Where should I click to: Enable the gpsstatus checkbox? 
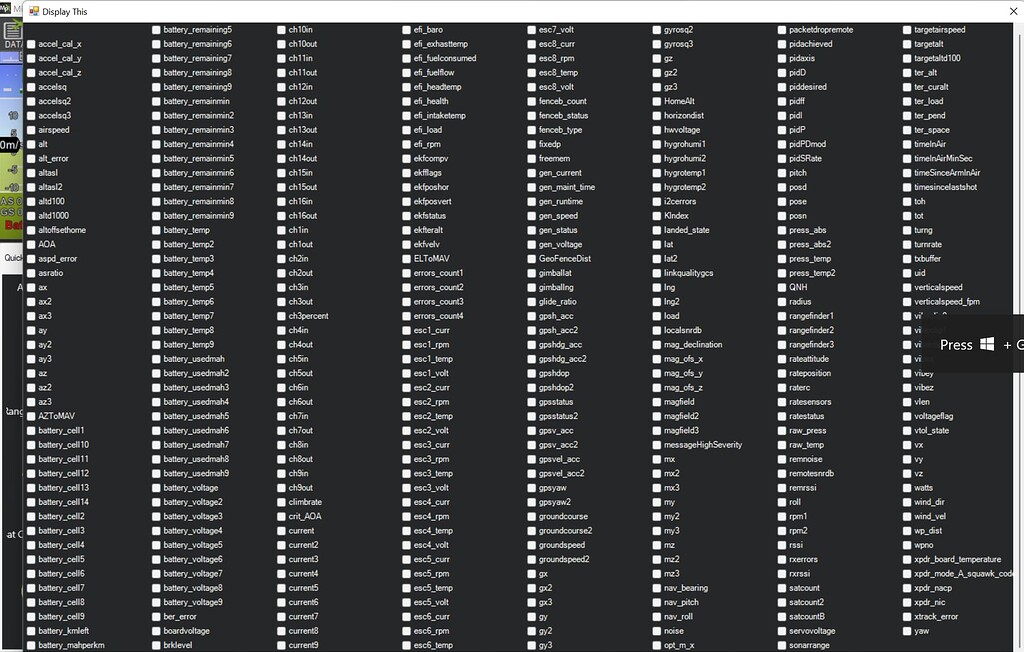click(532, 402)
